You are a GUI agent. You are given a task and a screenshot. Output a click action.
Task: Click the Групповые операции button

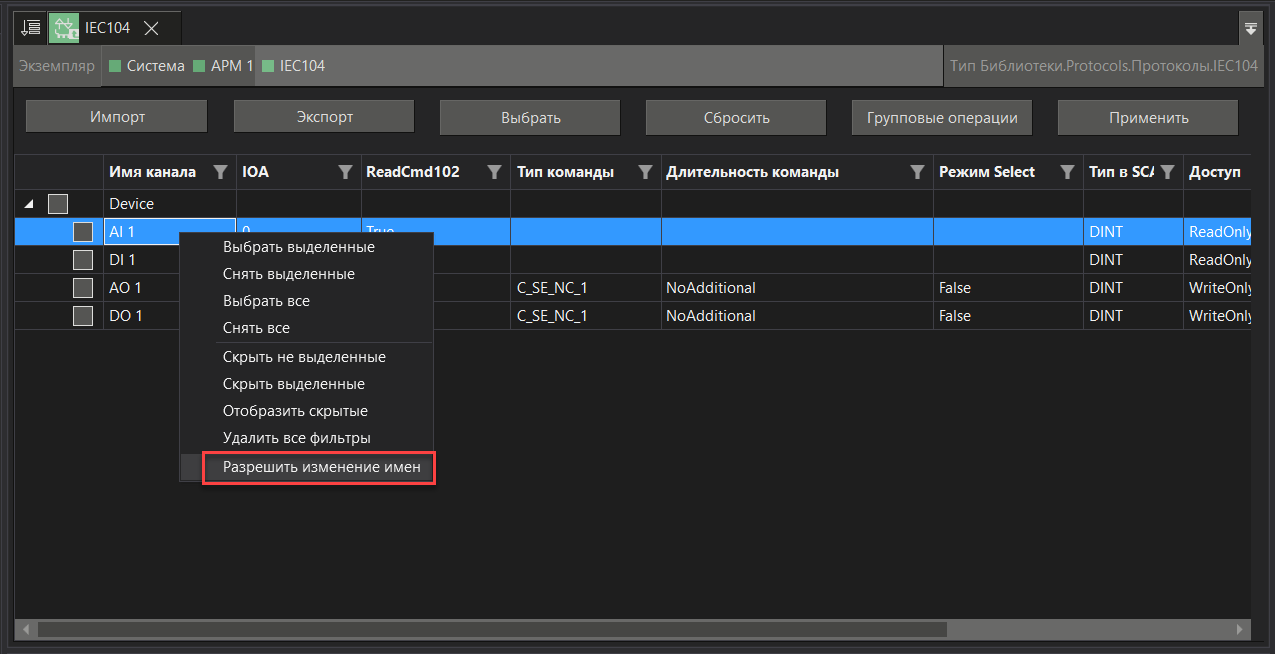941,117
